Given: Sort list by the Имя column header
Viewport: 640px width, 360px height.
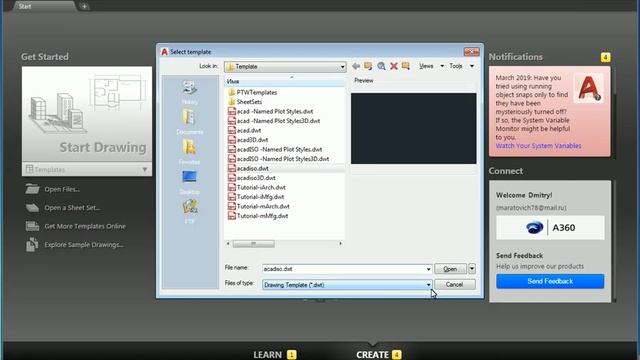Looking at the screenshot, I should pos(285,82).
